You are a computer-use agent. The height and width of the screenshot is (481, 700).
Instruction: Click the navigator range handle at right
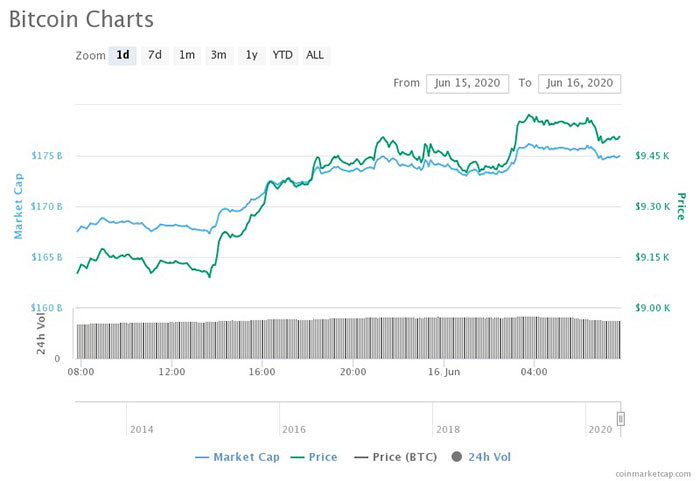point(620,418)
